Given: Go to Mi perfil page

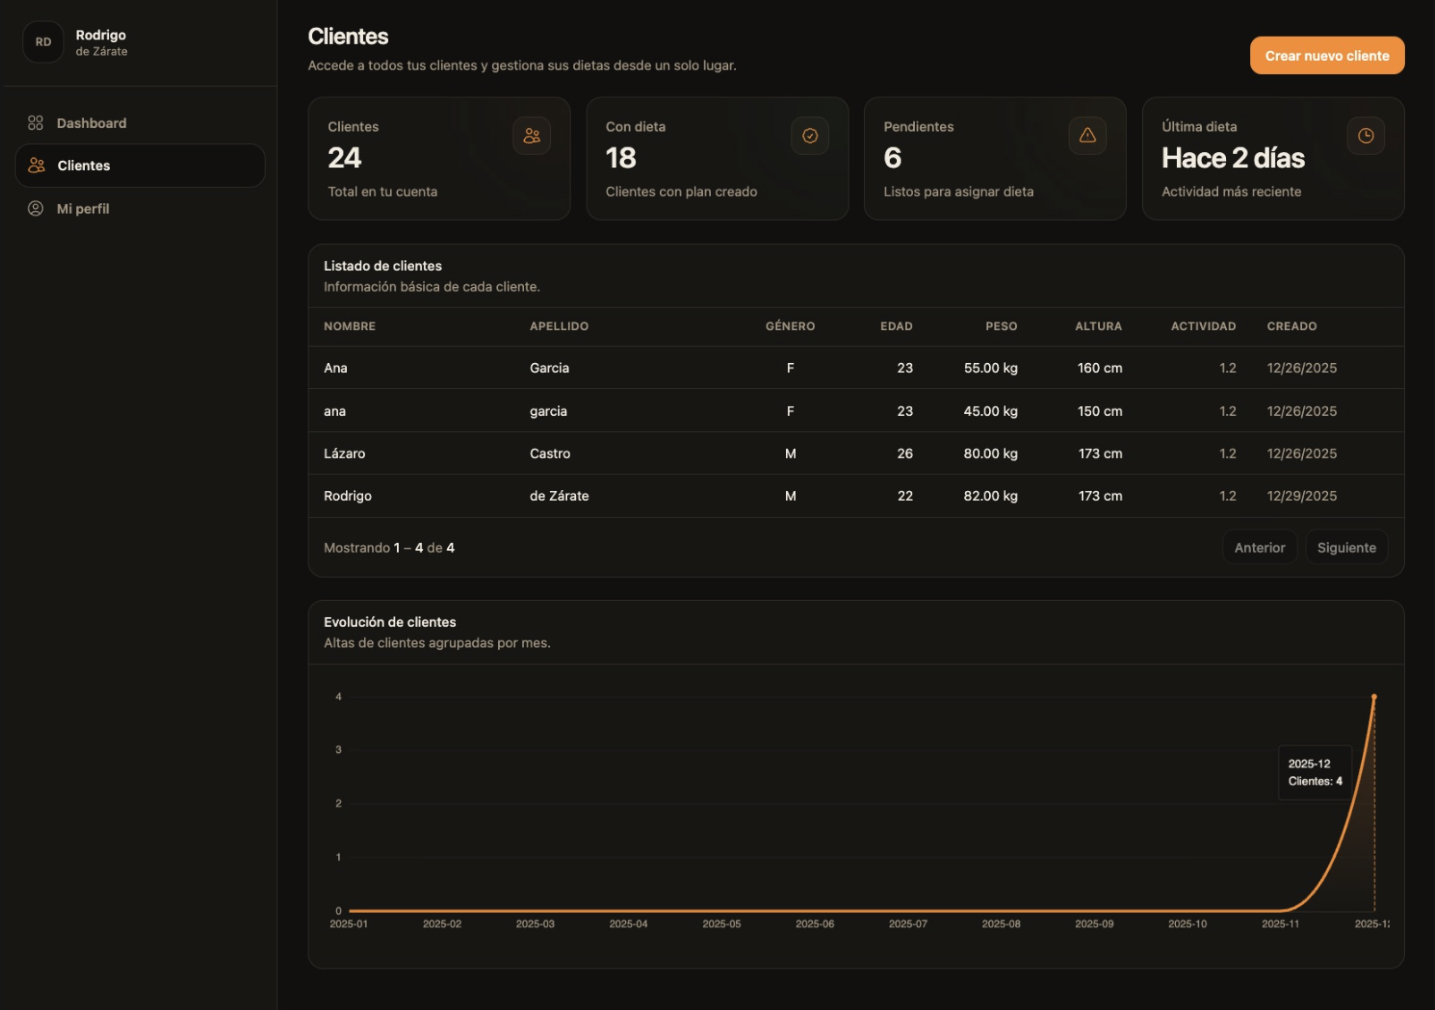Looking at the screenshot, I should click(x=83, y=209).
